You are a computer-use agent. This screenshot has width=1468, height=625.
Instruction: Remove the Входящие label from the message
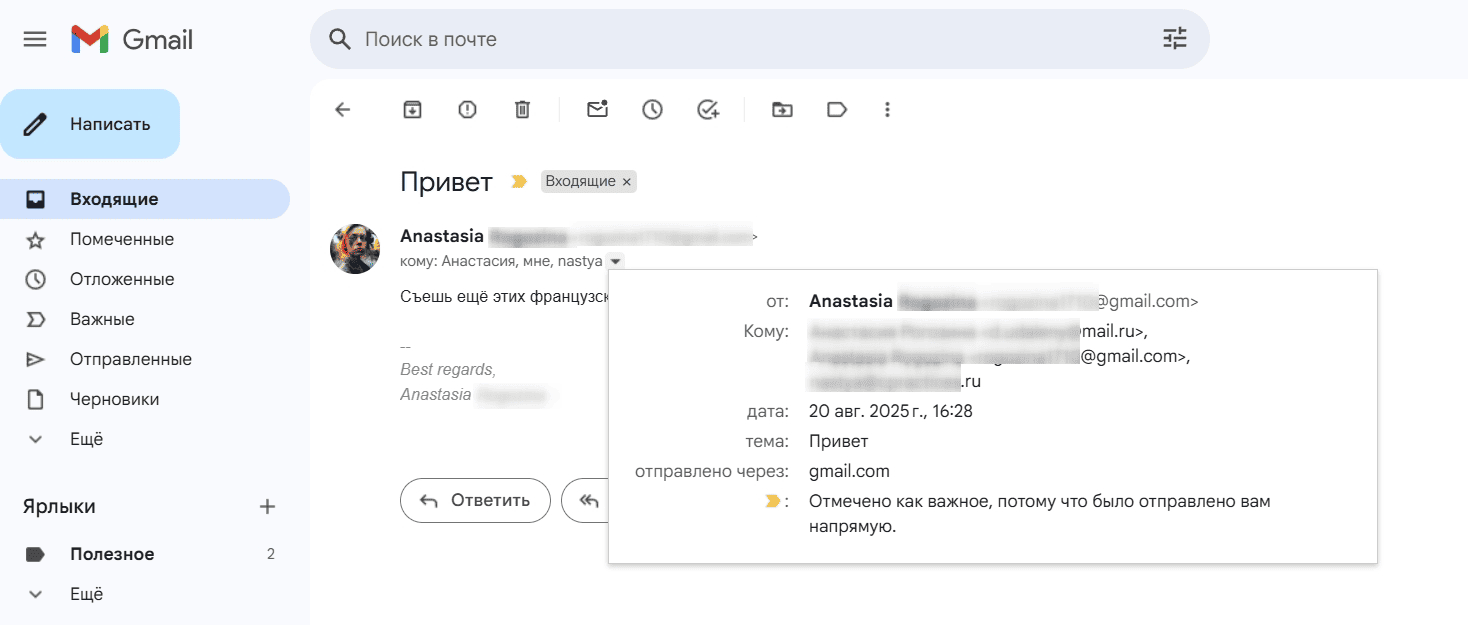(627, 182)
